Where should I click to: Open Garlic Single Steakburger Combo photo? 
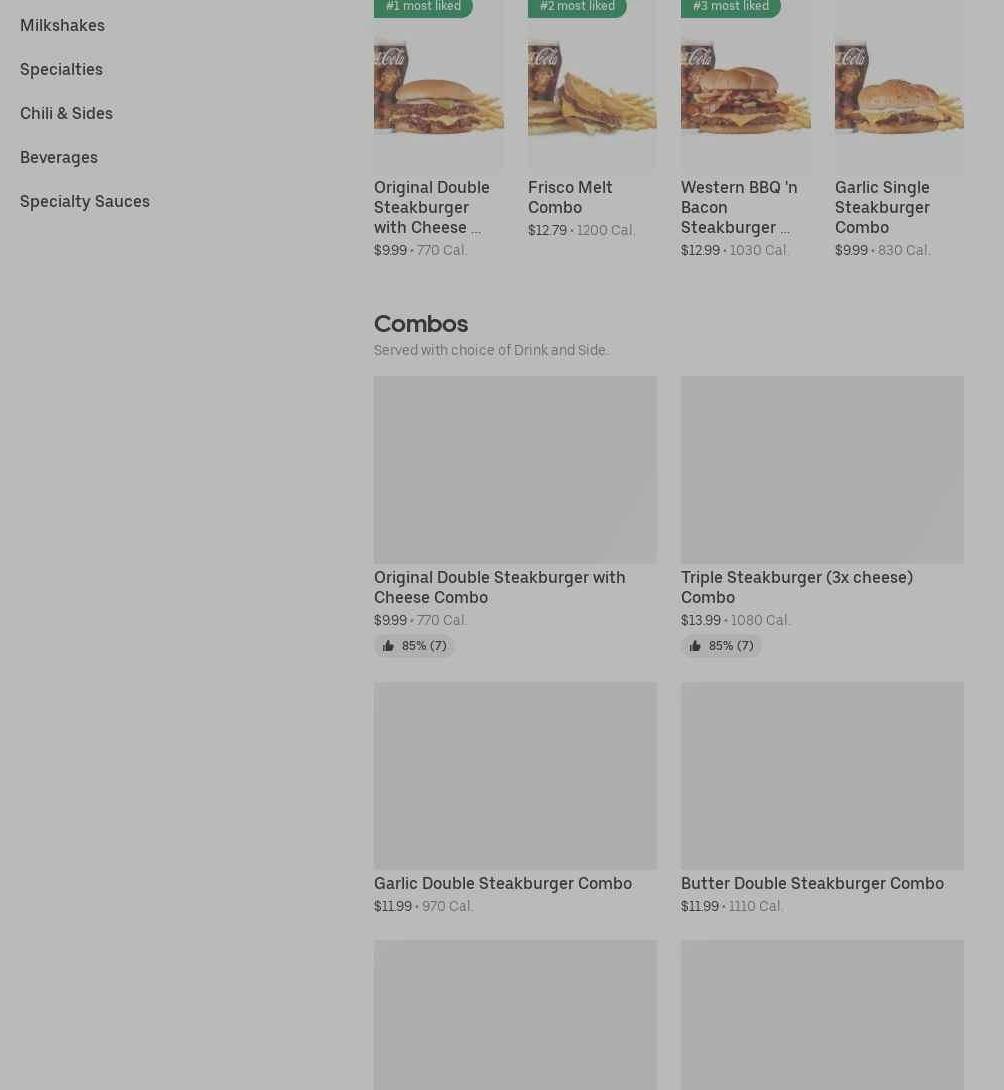coord(899,87)
